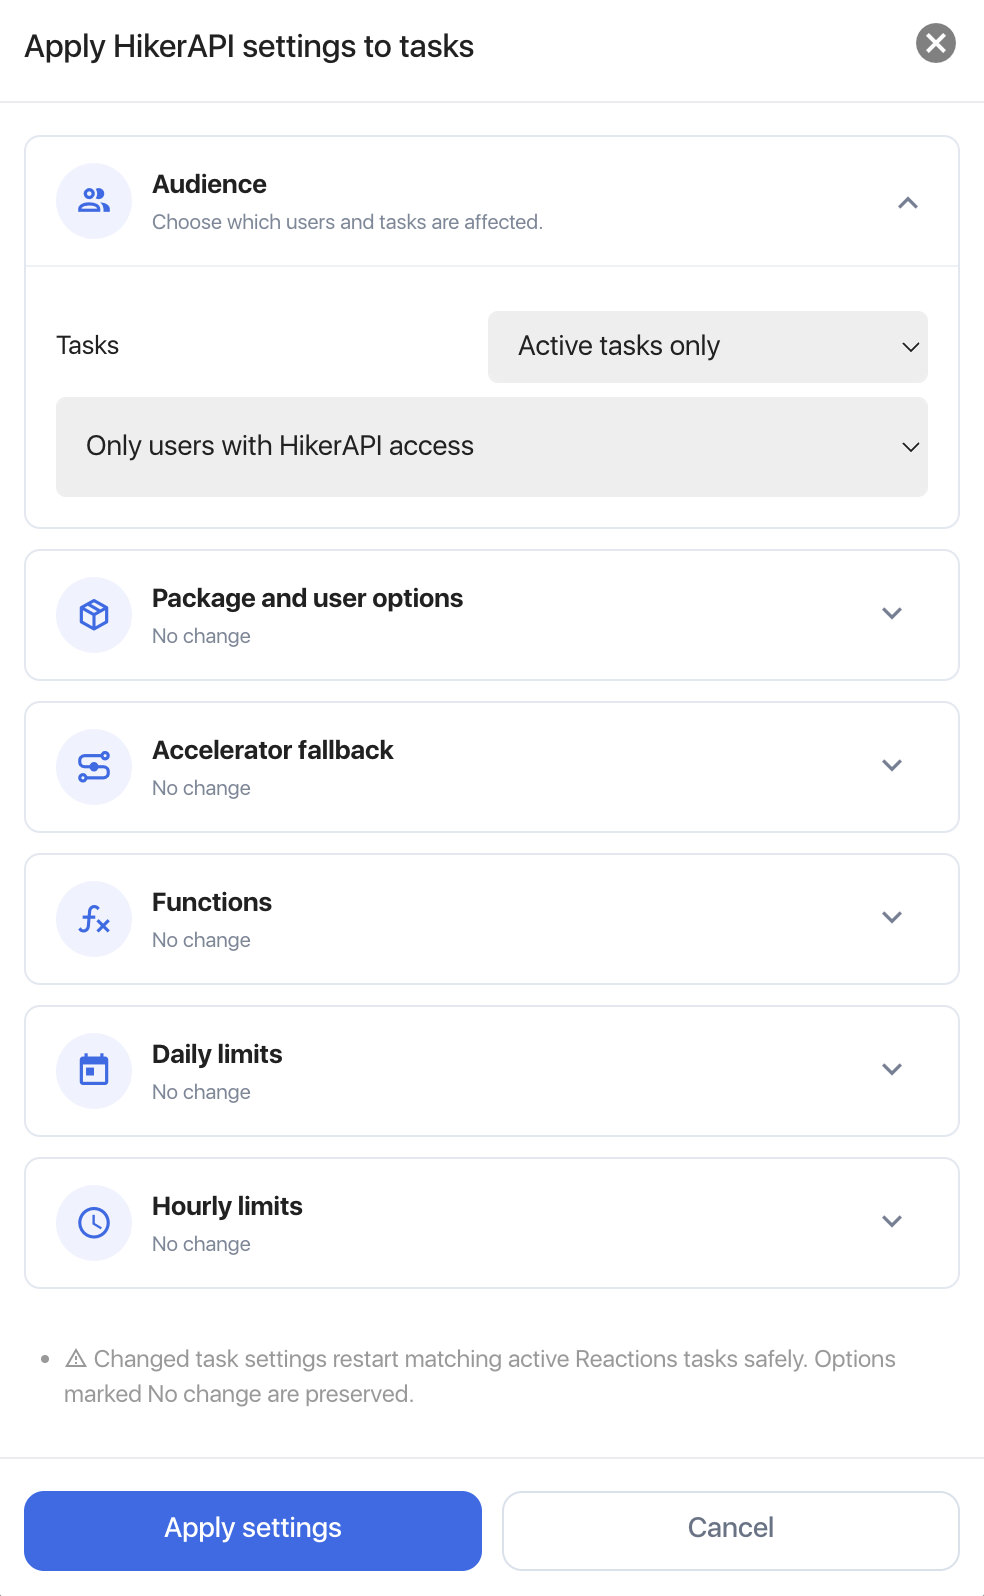This screenshot has width=984, height=1596.
Task: Click 'No change' under Accelerator fallback
Action: tap(201, 788)
